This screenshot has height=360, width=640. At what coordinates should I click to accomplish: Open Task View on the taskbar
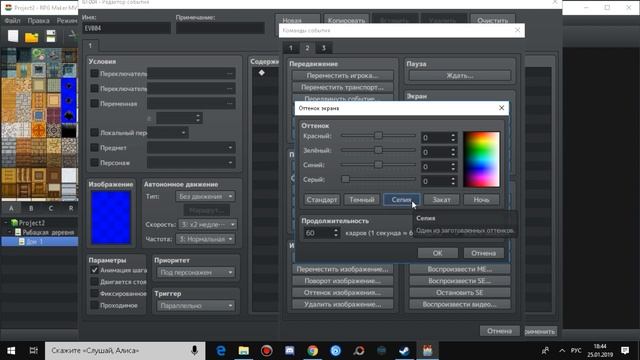click(x=33, y=351)
